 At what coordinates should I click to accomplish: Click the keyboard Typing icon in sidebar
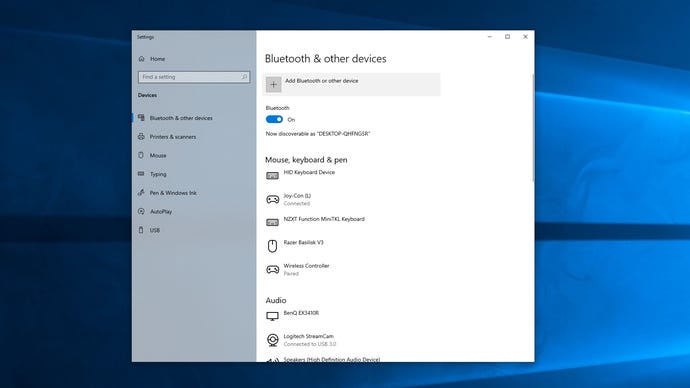coord(141,174)
